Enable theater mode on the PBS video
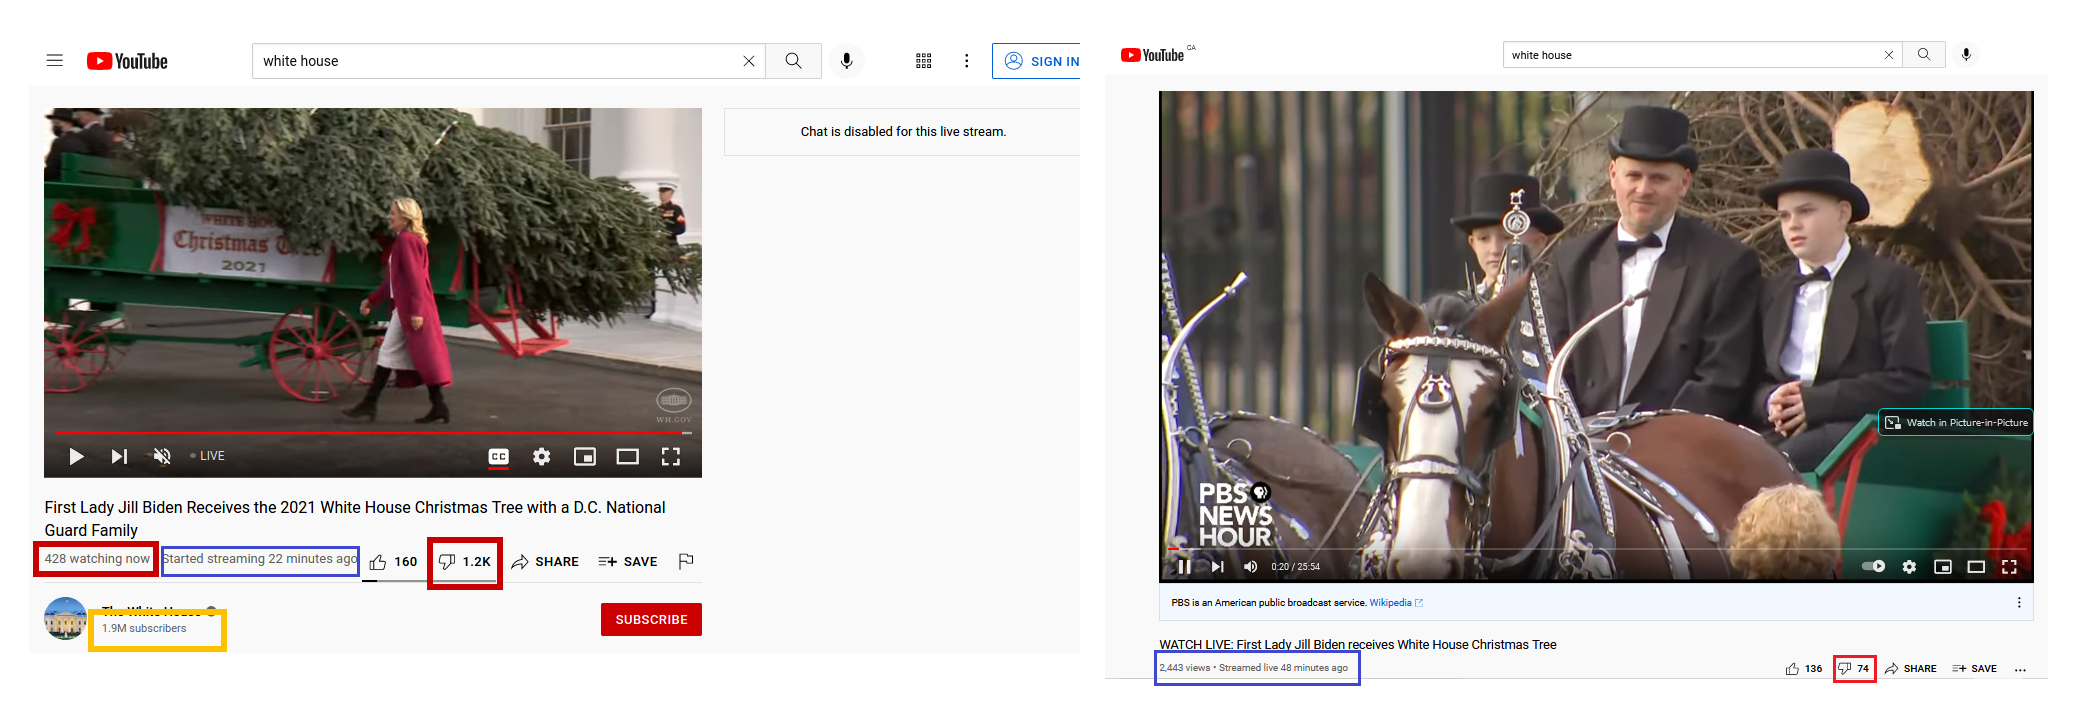Viewport: 2079px width, 713px height. (x=1976, y=567)
